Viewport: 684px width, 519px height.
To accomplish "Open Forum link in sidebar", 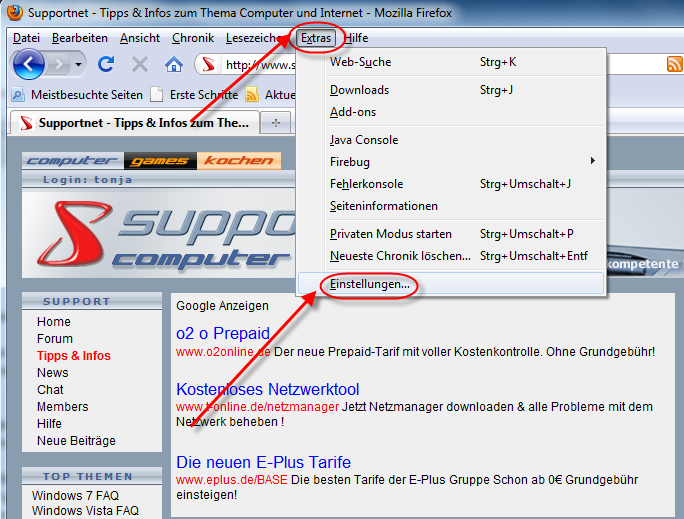I will [55, 339].
